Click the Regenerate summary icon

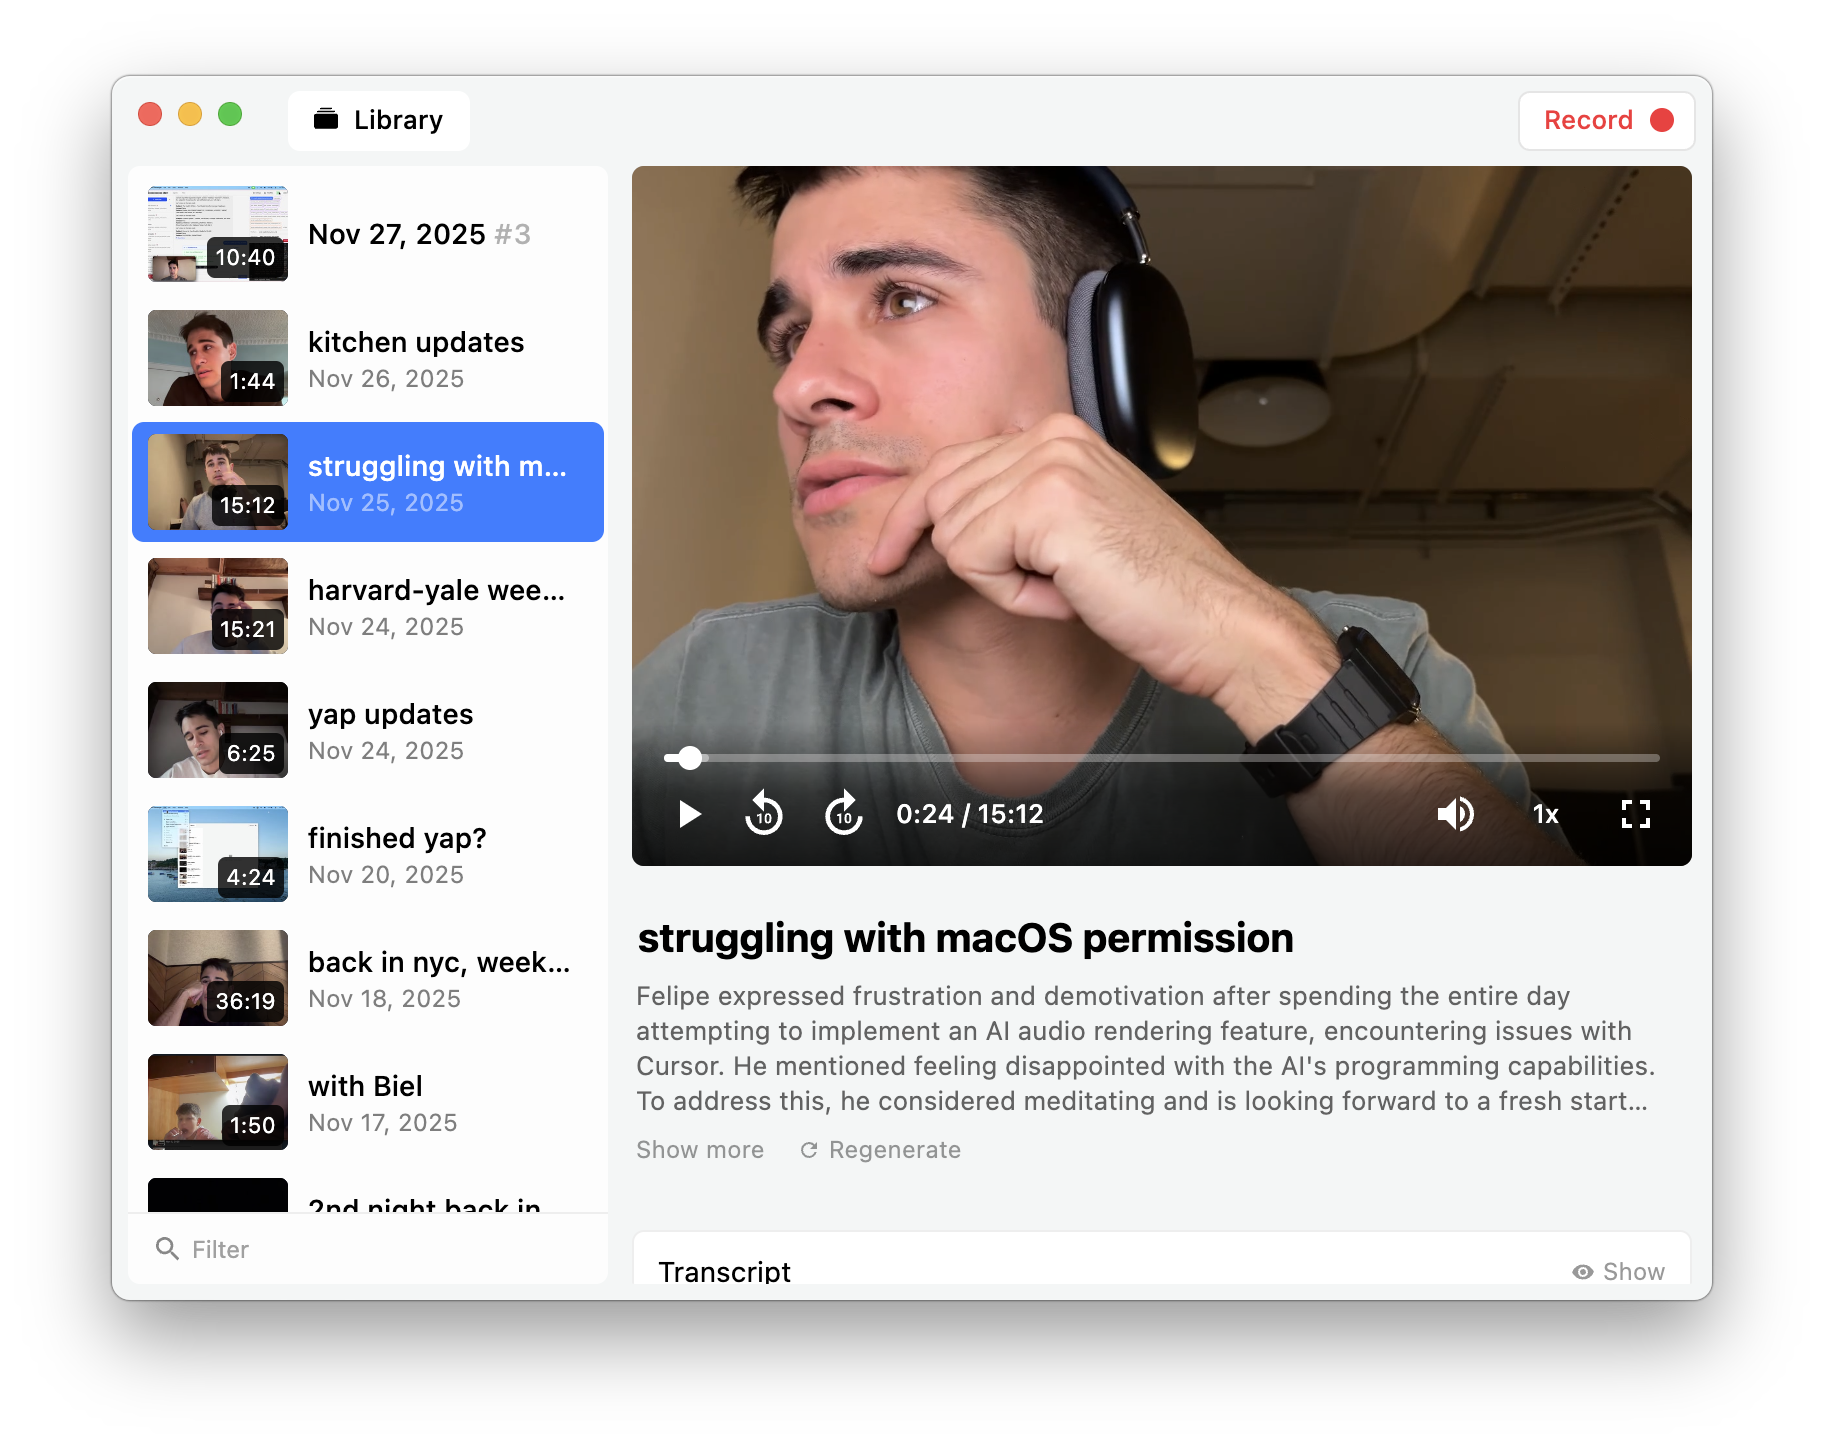809,1150
